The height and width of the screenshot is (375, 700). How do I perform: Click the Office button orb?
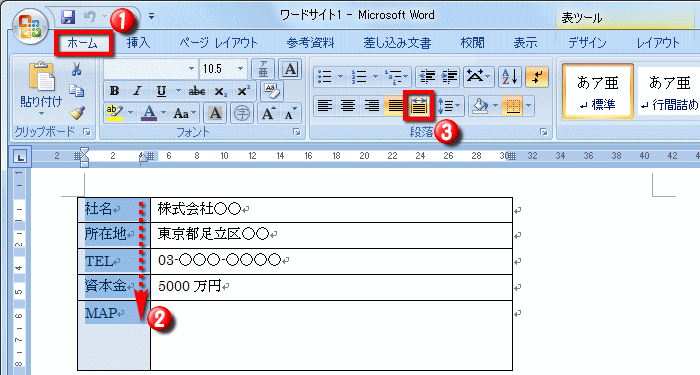(29, 26)
